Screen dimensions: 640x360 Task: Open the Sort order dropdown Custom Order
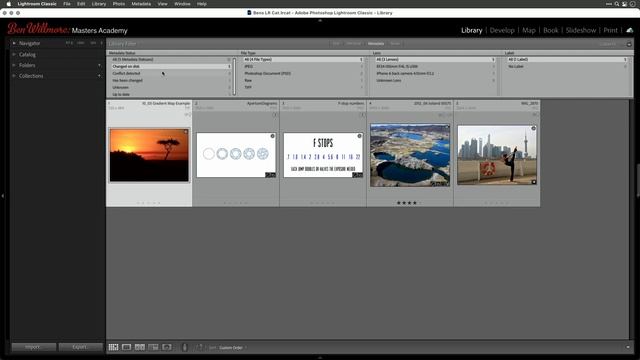232,348
